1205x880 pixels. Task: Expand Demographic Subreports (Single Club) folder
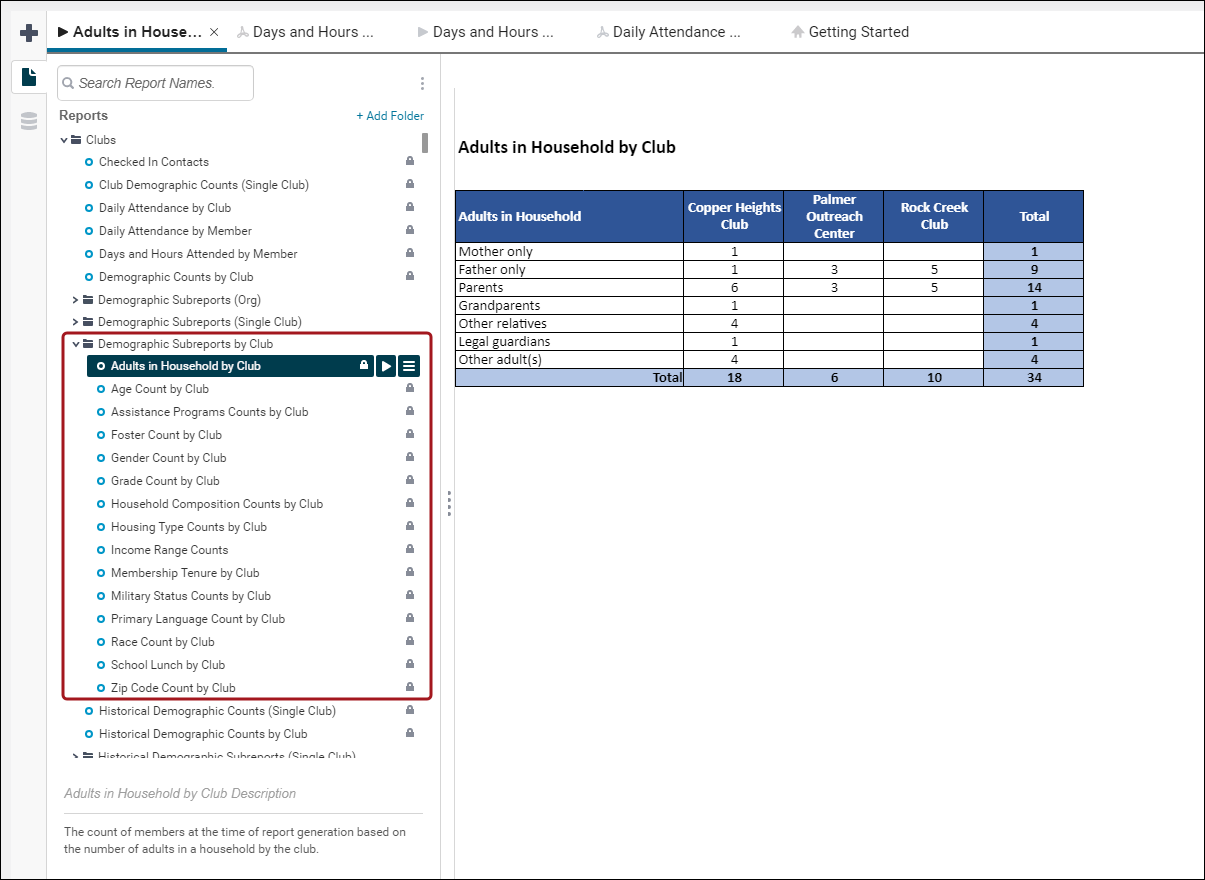pyautogui.click(x=76, y=322)
